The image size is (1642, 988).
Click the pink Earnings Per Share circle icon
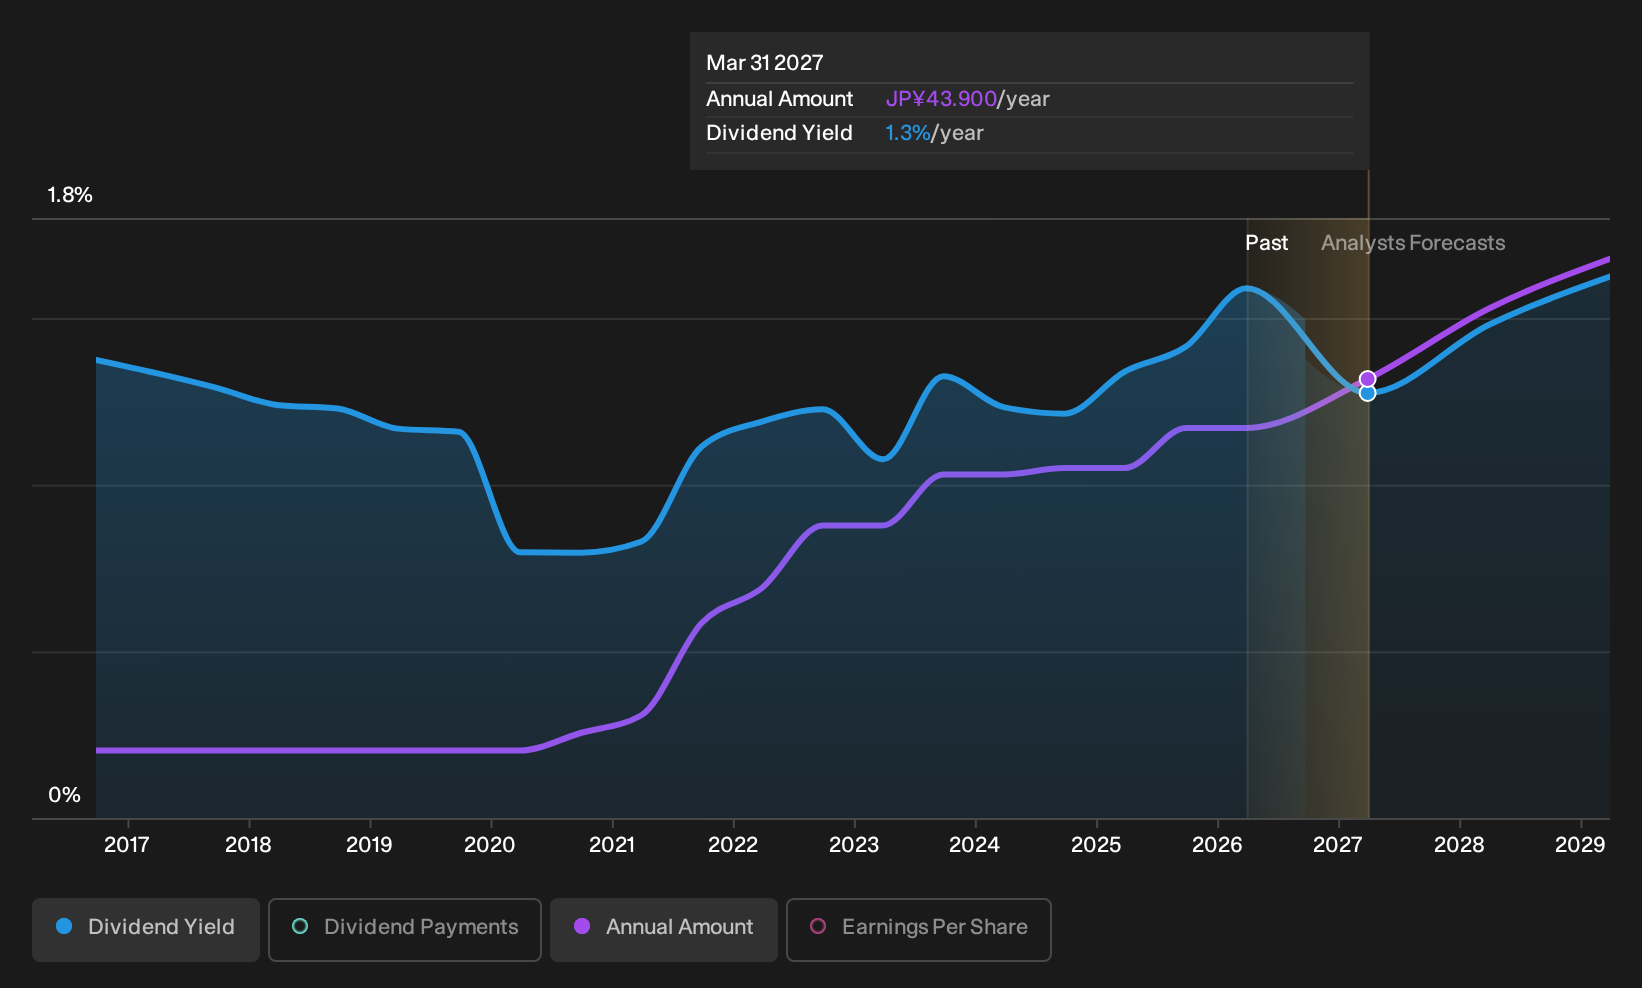(x=818, y=927)
